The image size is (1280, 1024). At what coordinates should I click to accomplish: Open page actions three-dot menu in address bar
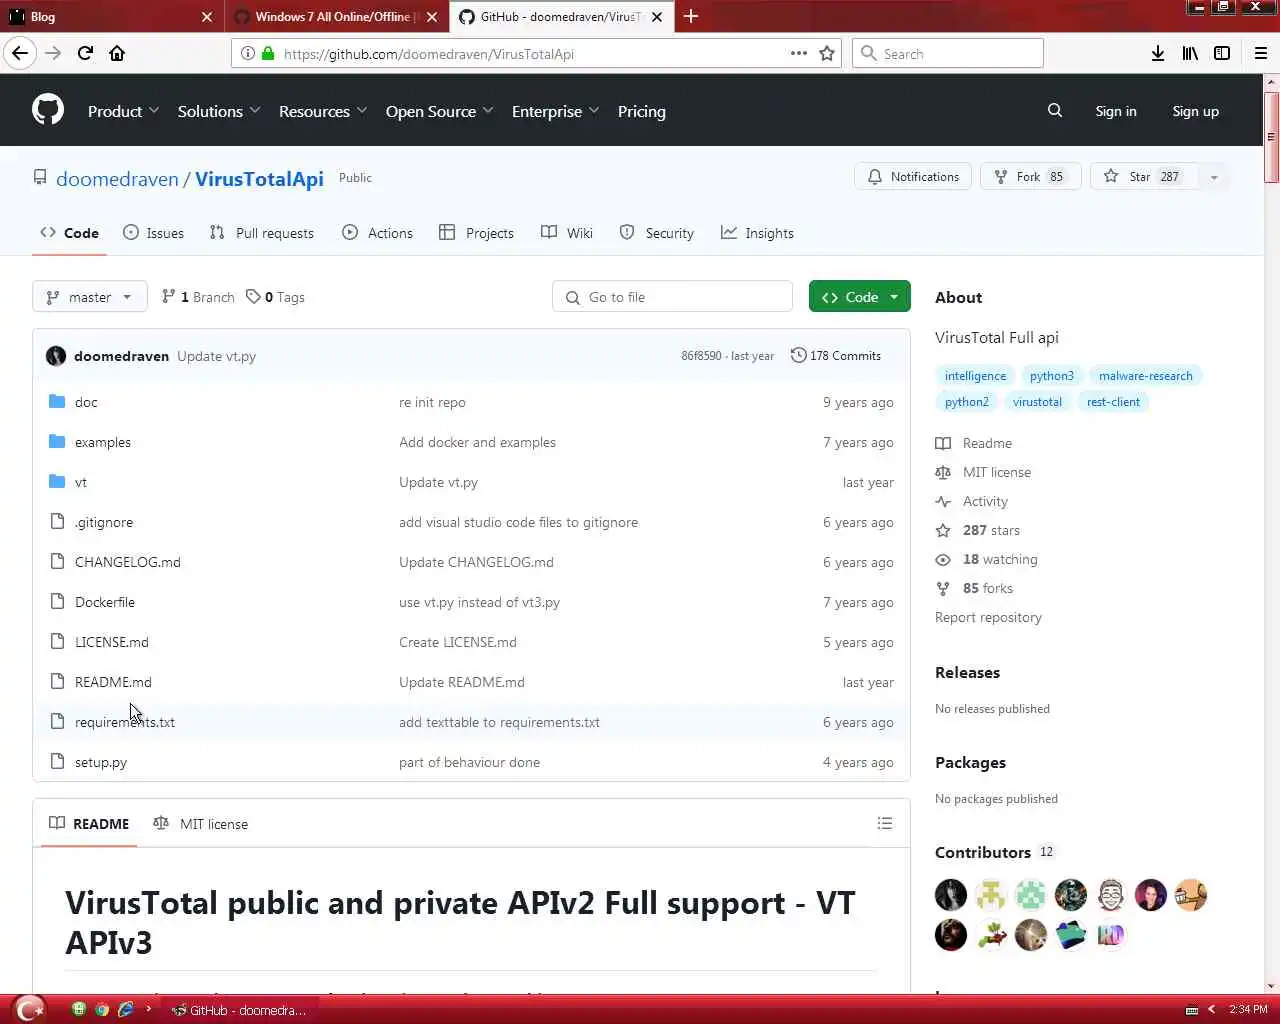(x=799, y=53)
